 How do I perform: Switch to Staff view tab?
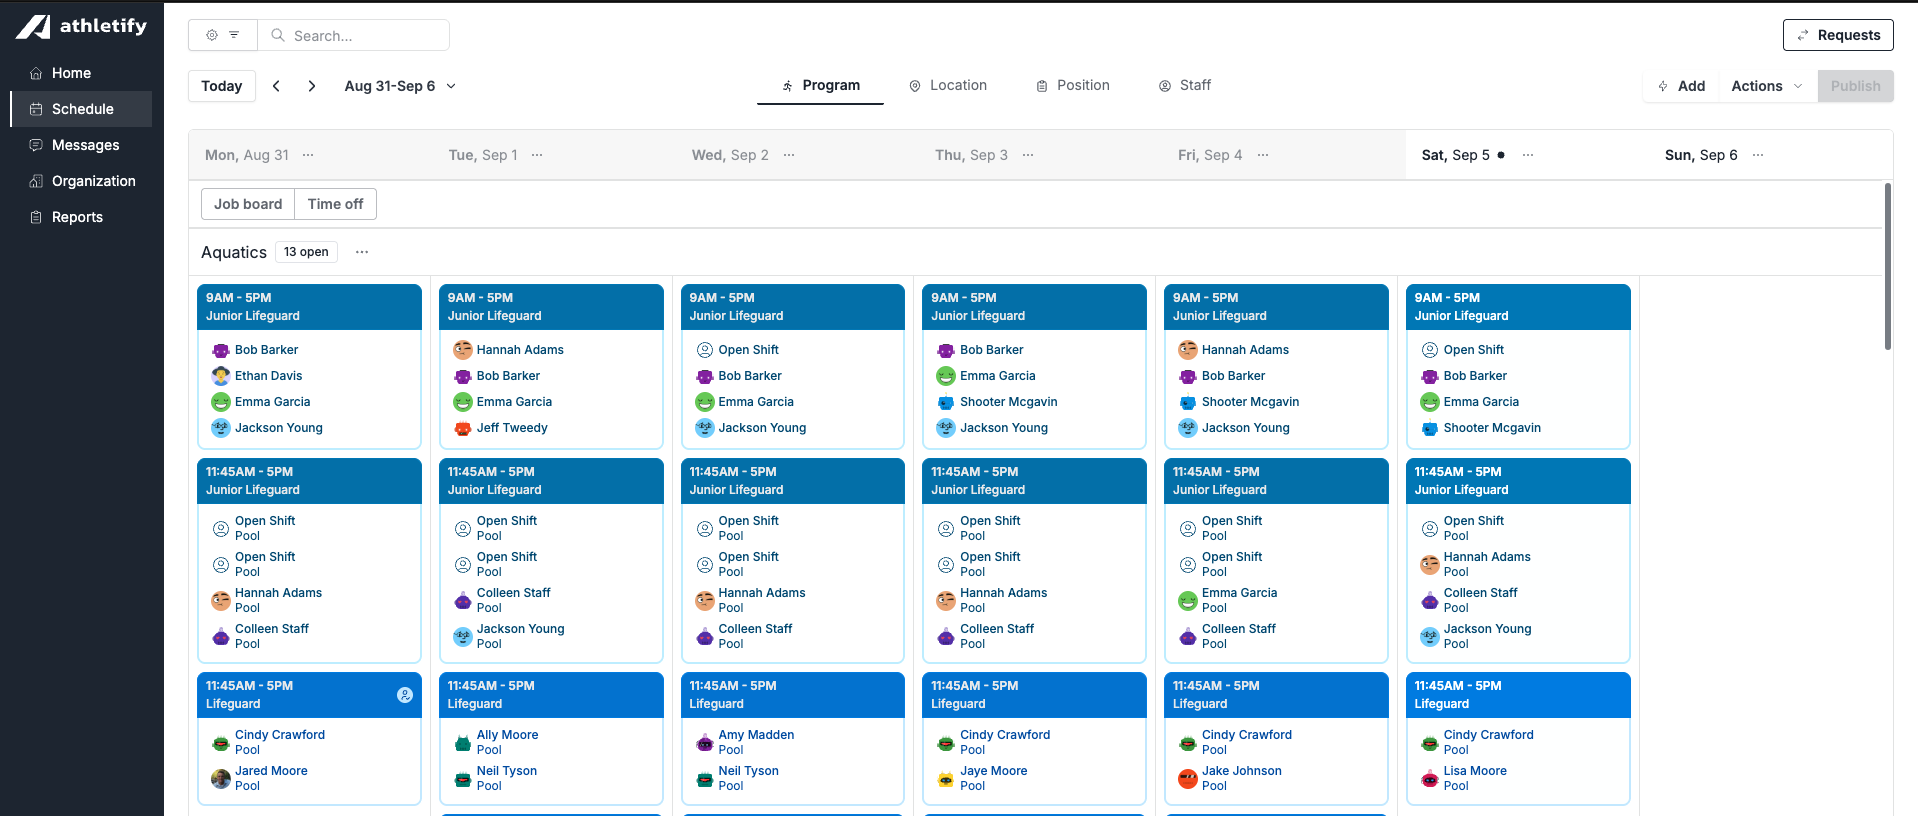click(1185, 86)
